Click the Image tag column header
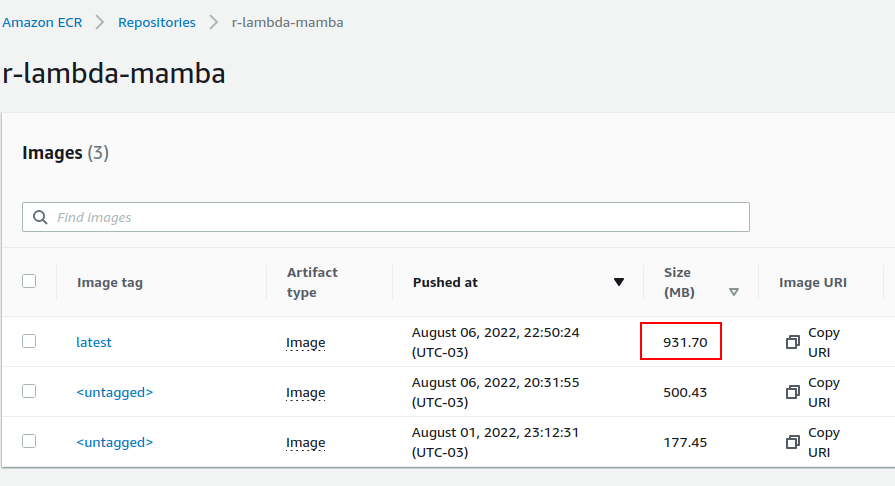Image resolution: width=895 pixels, height=486 pixels. click(110, 282)
